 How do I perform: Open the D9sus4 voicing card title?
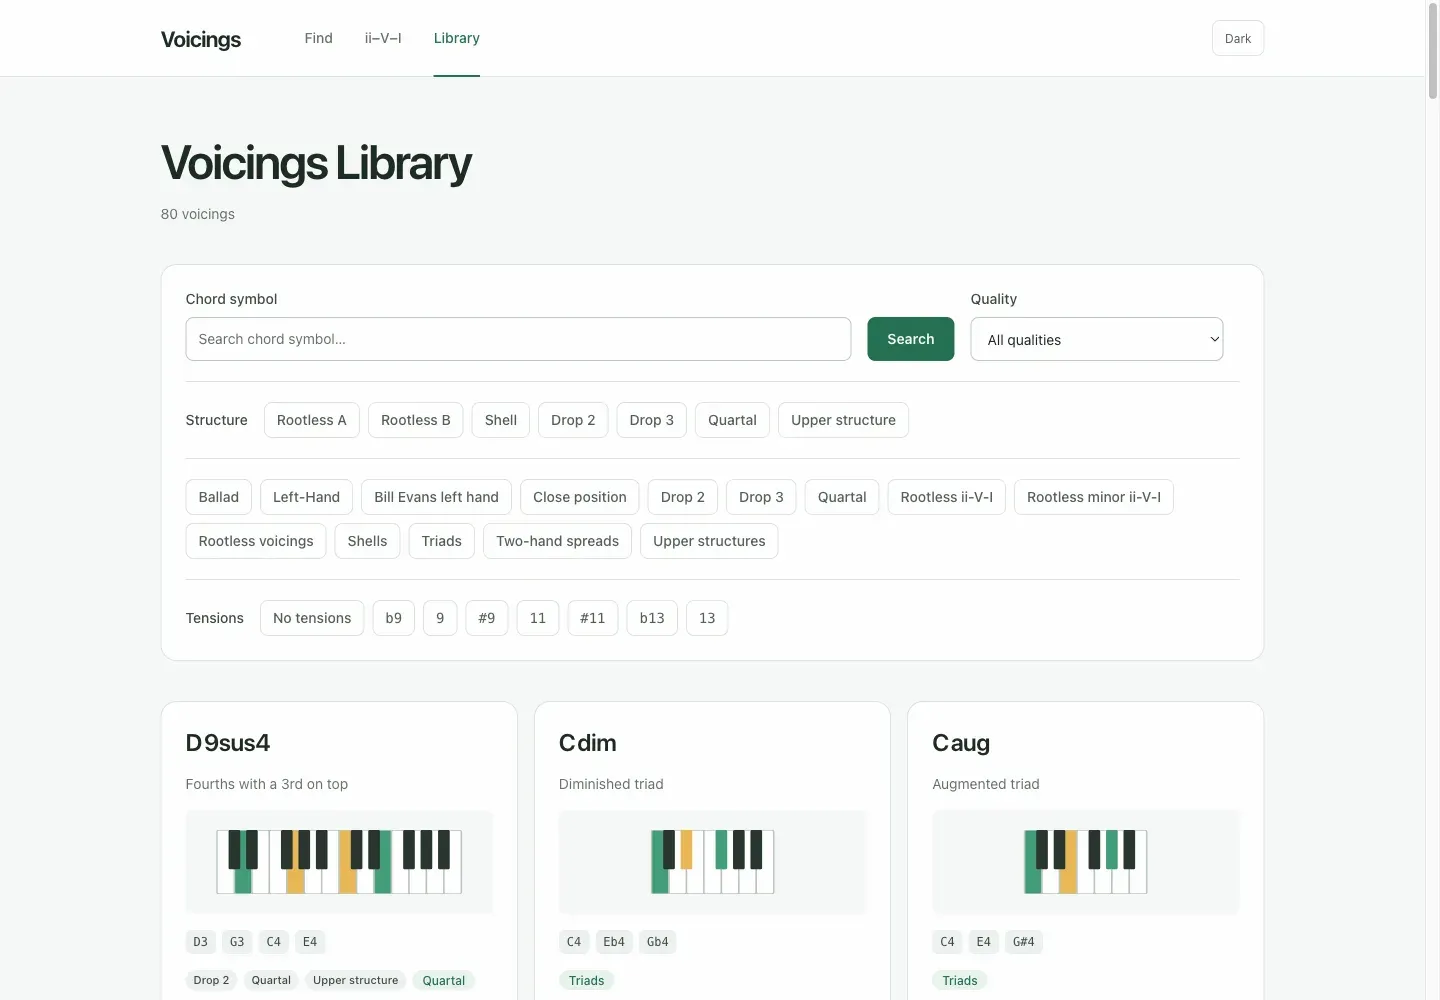[228, 743]
